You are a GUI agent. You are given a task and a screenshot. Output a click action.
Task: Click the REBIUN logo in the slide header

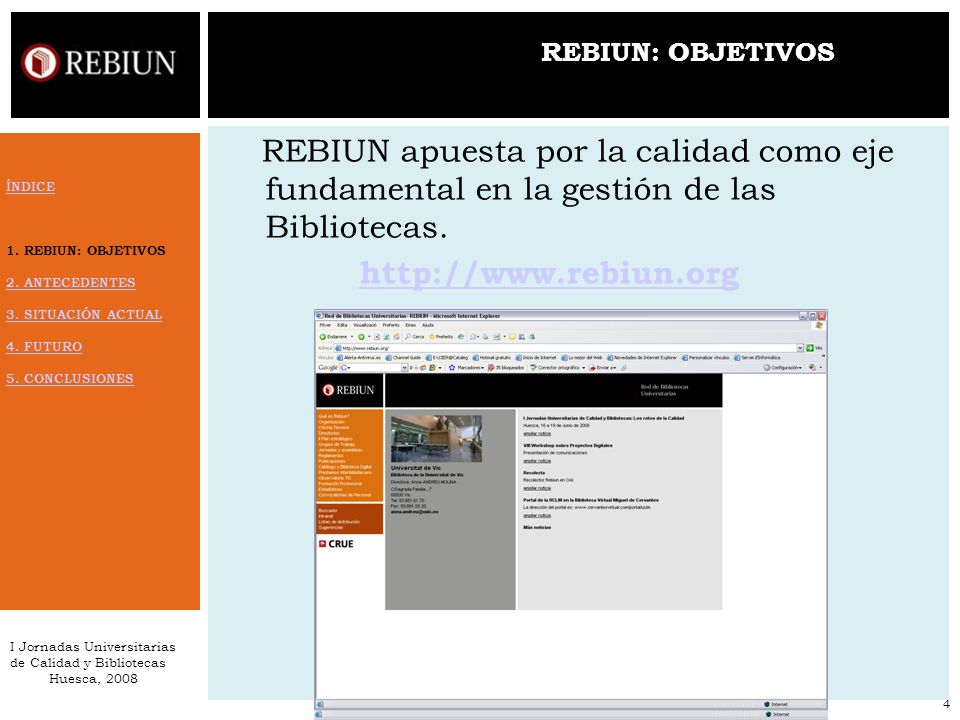[99, 62]
